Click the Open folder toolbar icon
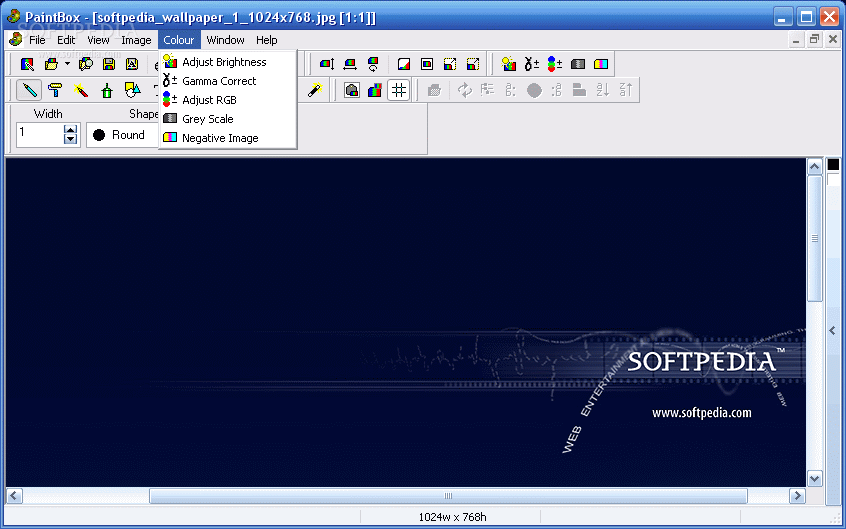The height and width of the screenshot is (529, 846). click(51, 64)
